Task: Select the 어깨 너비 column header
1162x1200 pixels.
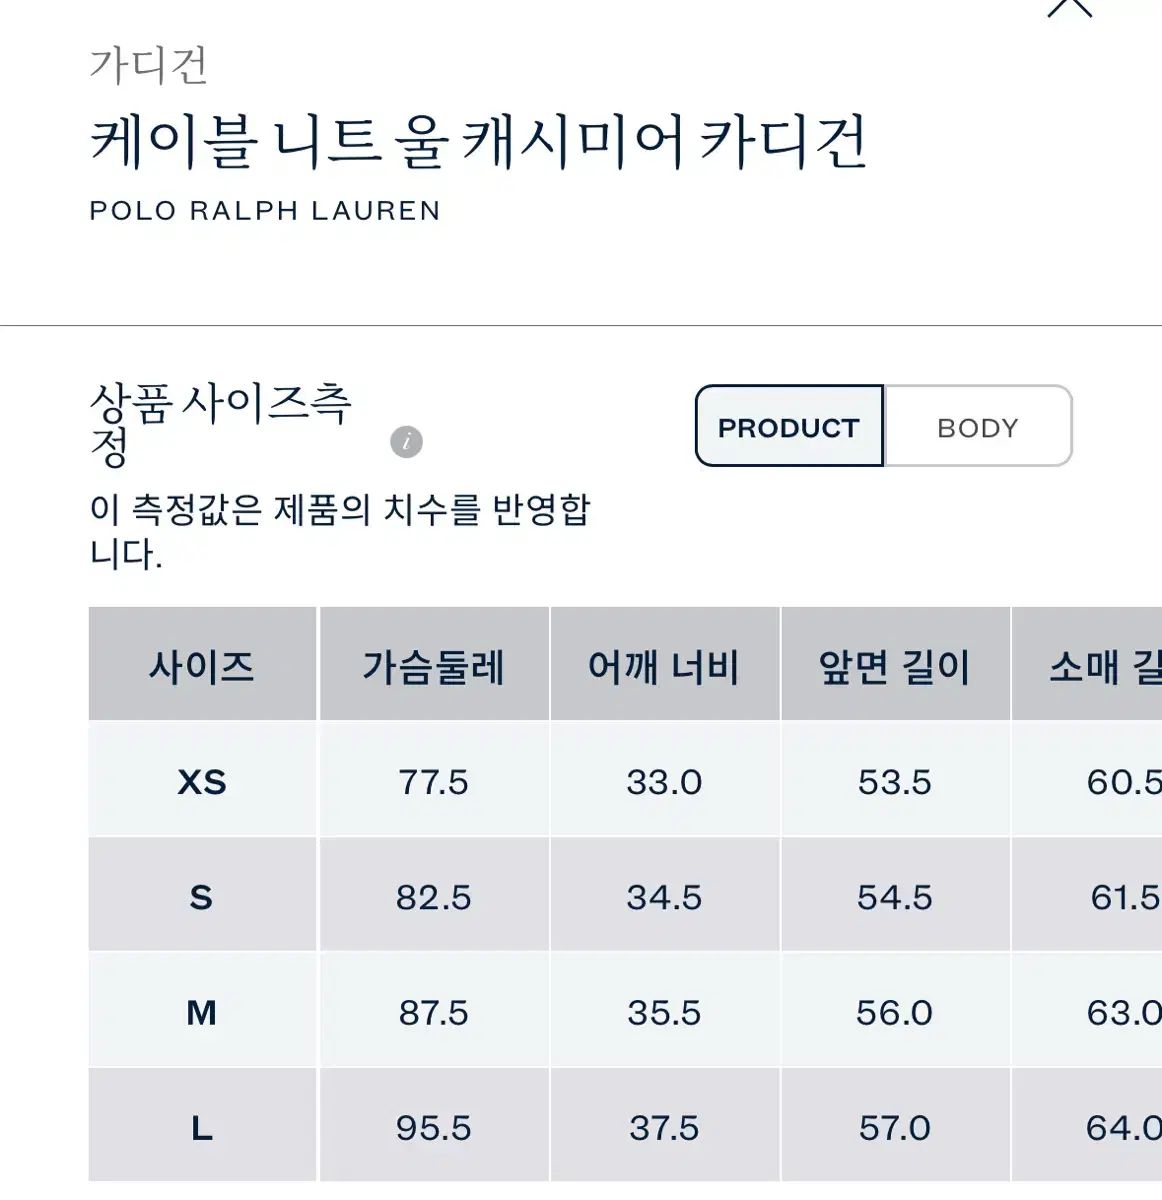Action: tap(664, 664)
